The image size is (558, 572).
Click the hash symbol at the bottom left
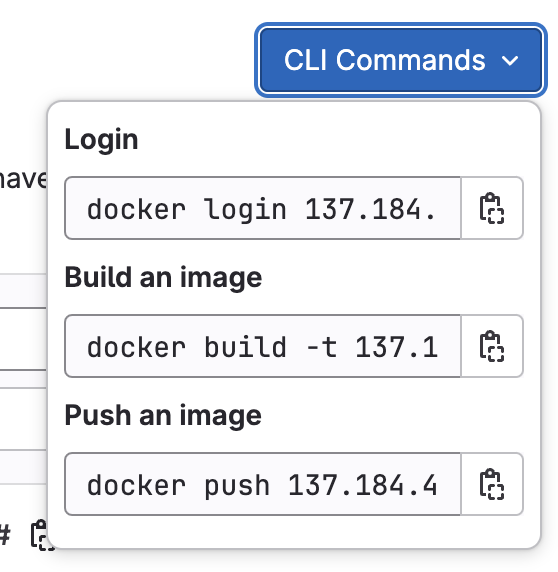click(x=5, y=535)
